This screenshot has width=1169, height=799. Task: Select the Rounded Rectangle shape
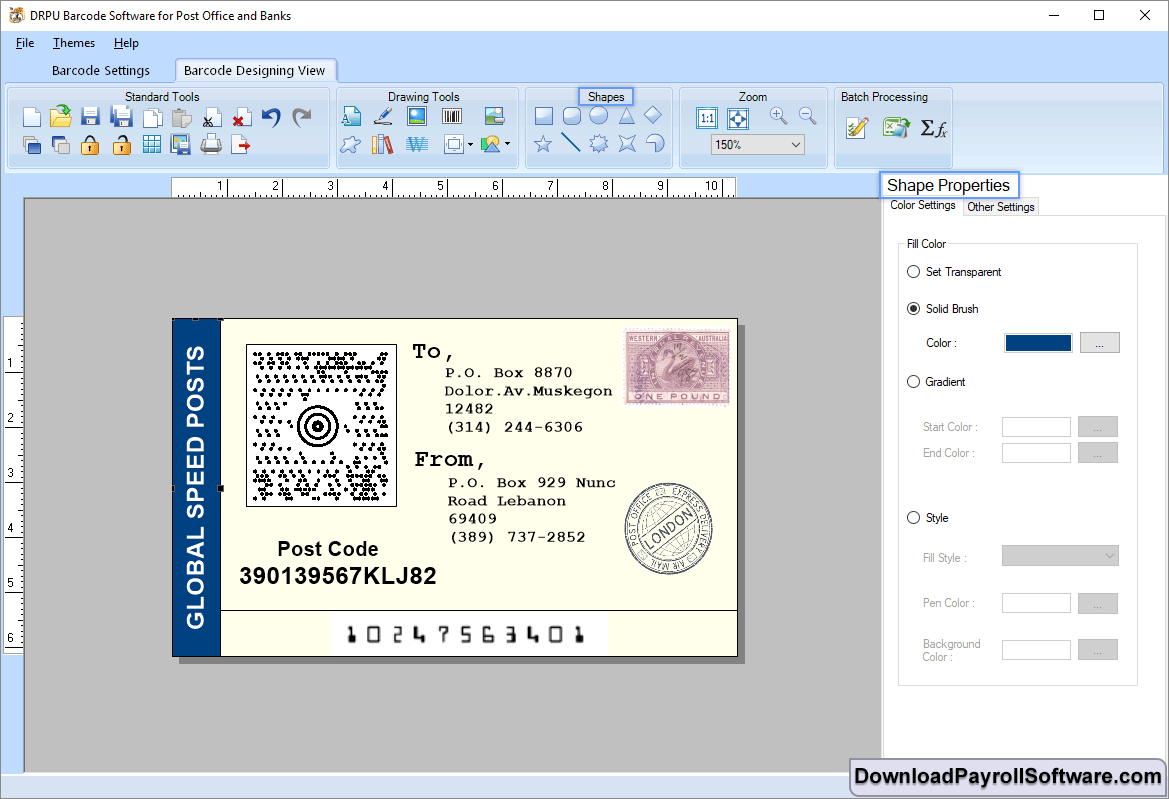[572, 116]
